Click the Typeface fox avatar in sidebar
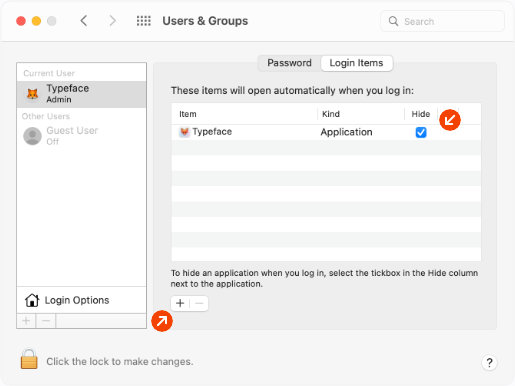515x386 pixels. click(32, 94)
